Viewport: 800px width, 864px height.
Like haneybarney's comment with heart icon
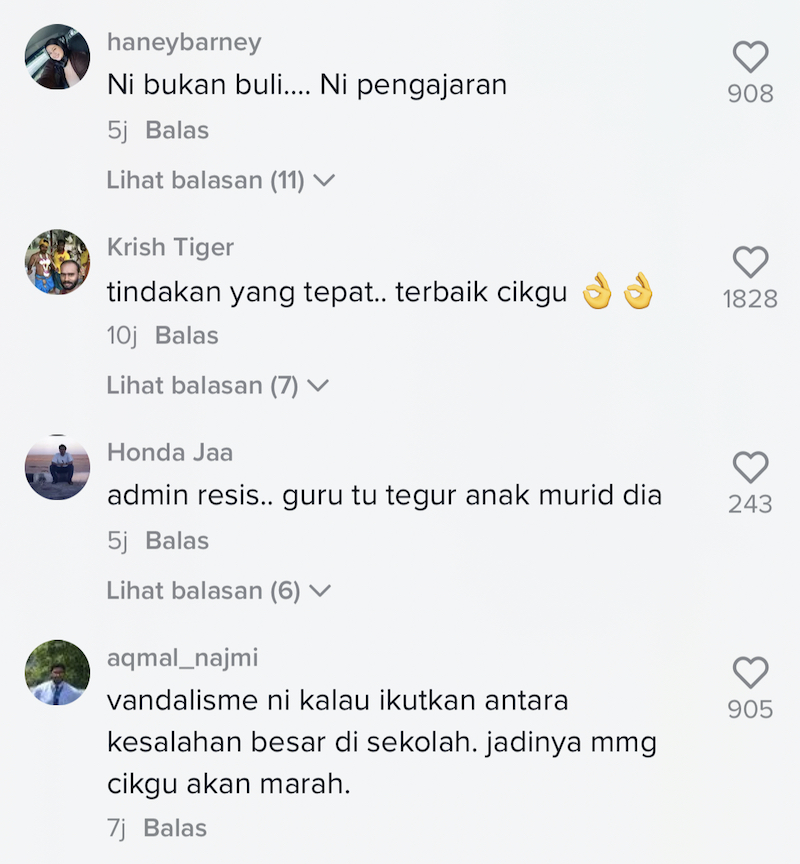[750, 57]
